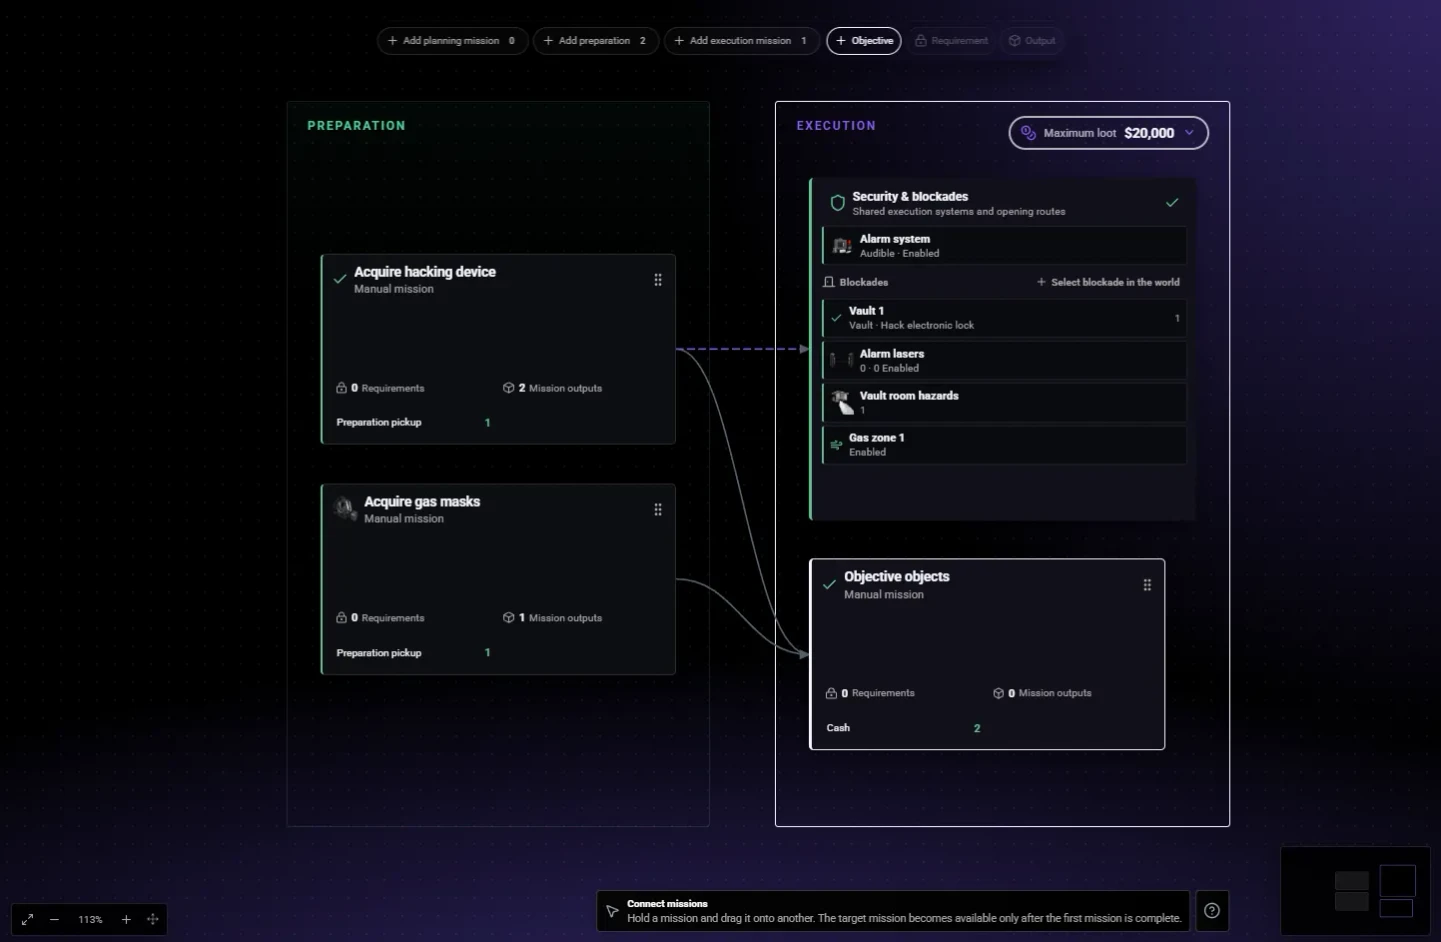Click the gas mask icon on Acquire gas masks
The image size is (1441, 942).
click(x=345, y=509)
